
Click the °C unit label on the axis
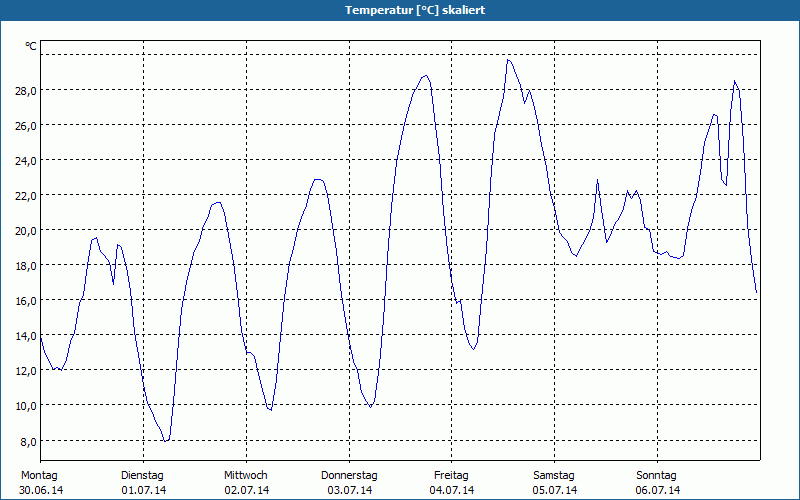tap(31, 46)
